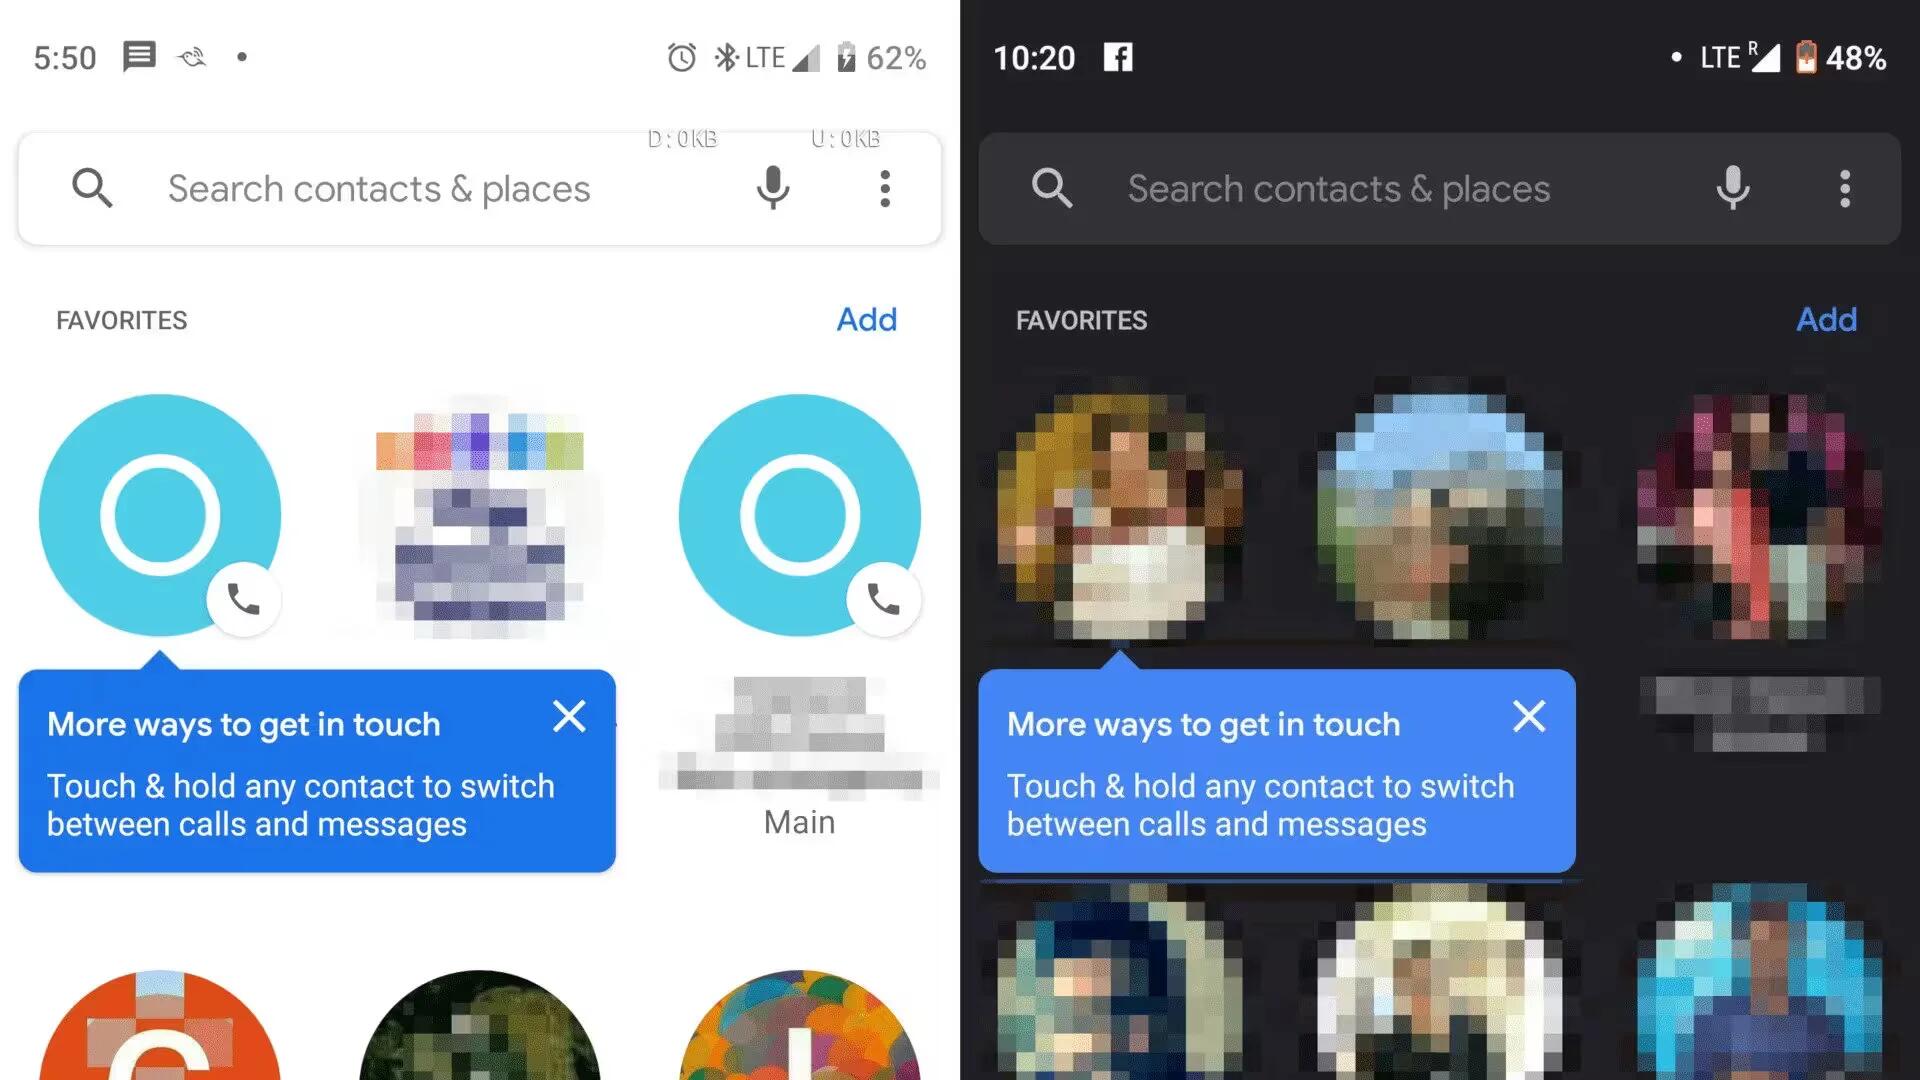Tap Add to create a new favorite (right)
Image resolution: width=1920 pixels, height=1080 pixels.
1826,320
